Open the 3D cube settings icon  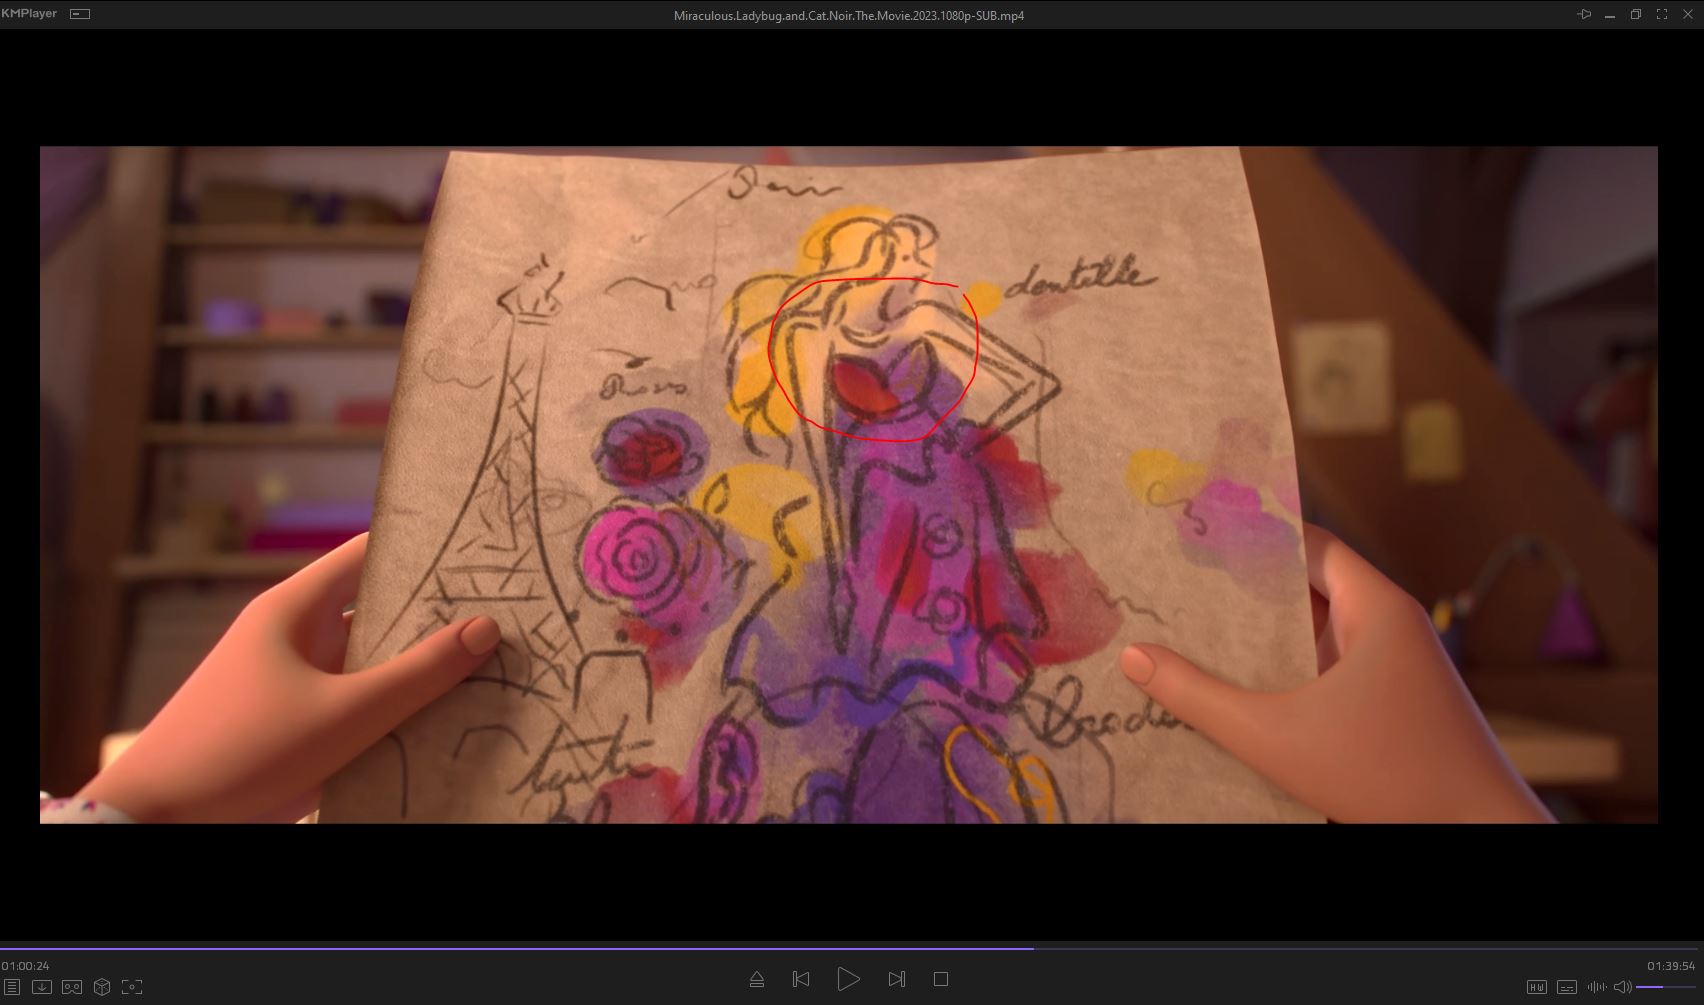102,987
